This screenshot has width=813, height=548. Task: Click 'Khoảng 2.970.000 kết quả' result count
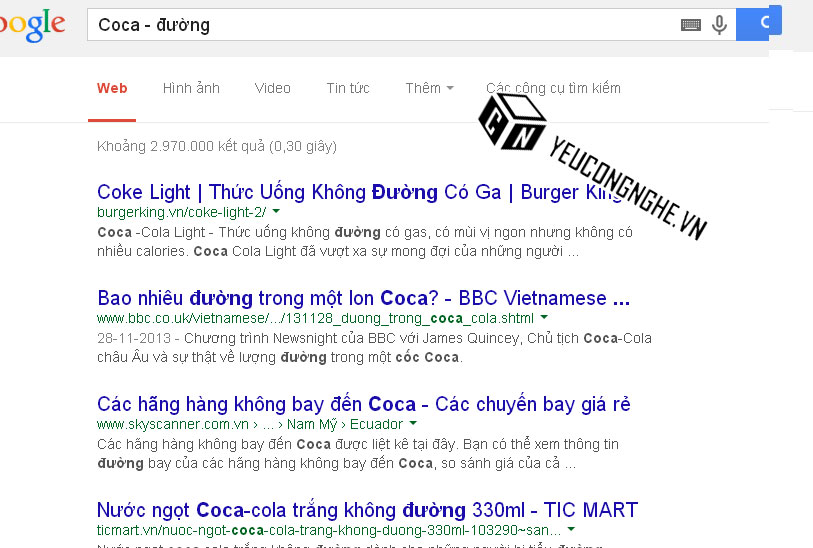[x=217, y=146]
